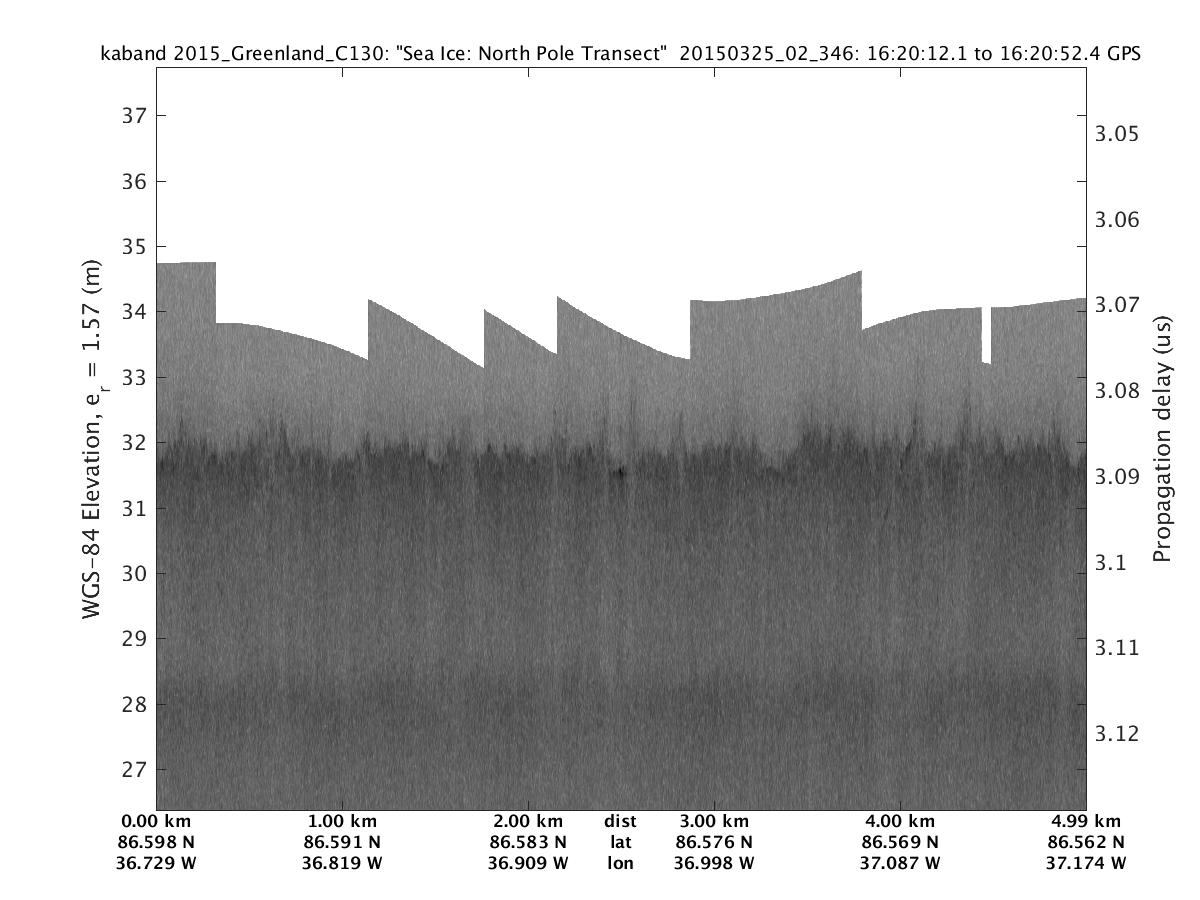
Task: Click the 'dist' row label
Action: 620,822
